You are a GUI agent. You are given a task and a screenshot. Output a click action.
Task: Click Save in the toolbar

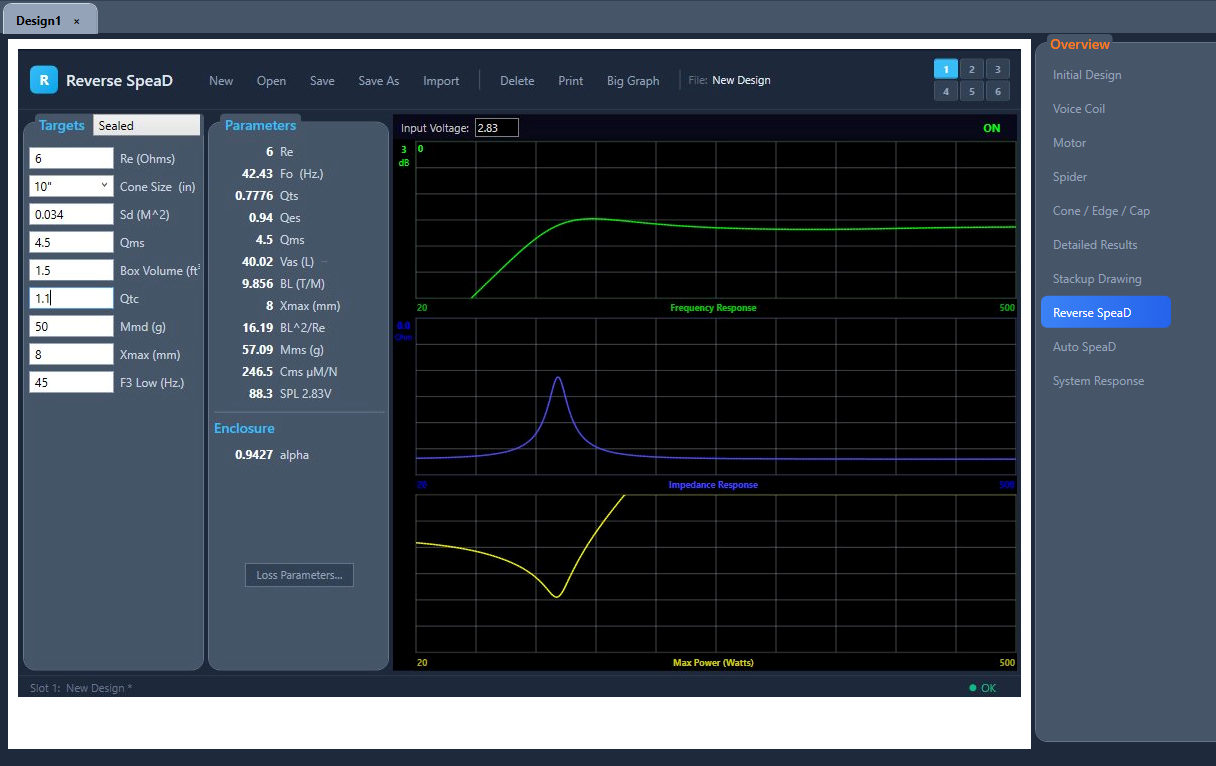(x=322, y=81)
